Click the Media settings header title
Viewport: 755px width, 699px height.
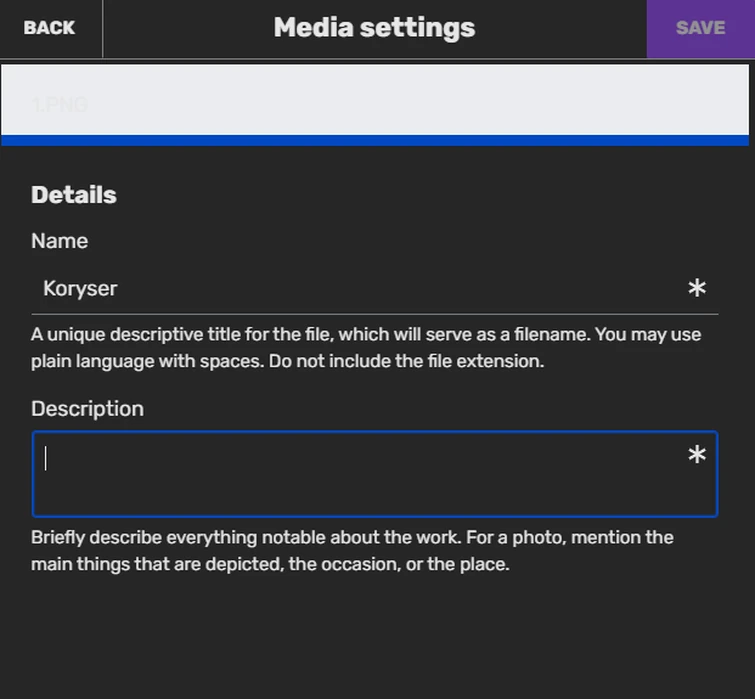(374, 28)
